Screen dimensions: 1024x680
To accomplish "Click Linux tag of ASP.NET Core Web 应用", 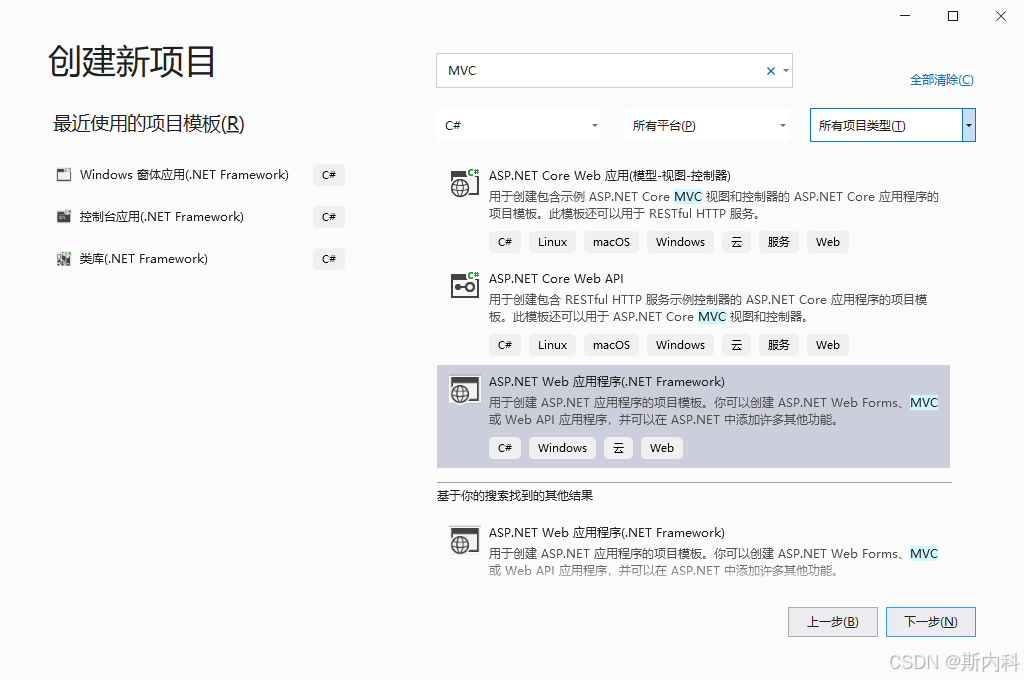I will (552, 242).
